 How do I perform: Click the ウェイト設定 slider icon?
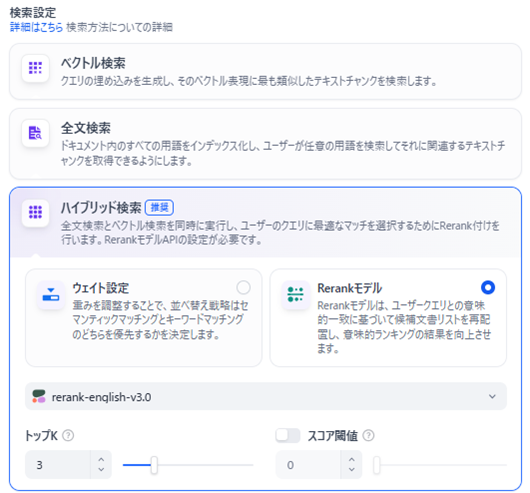point(51,295)
